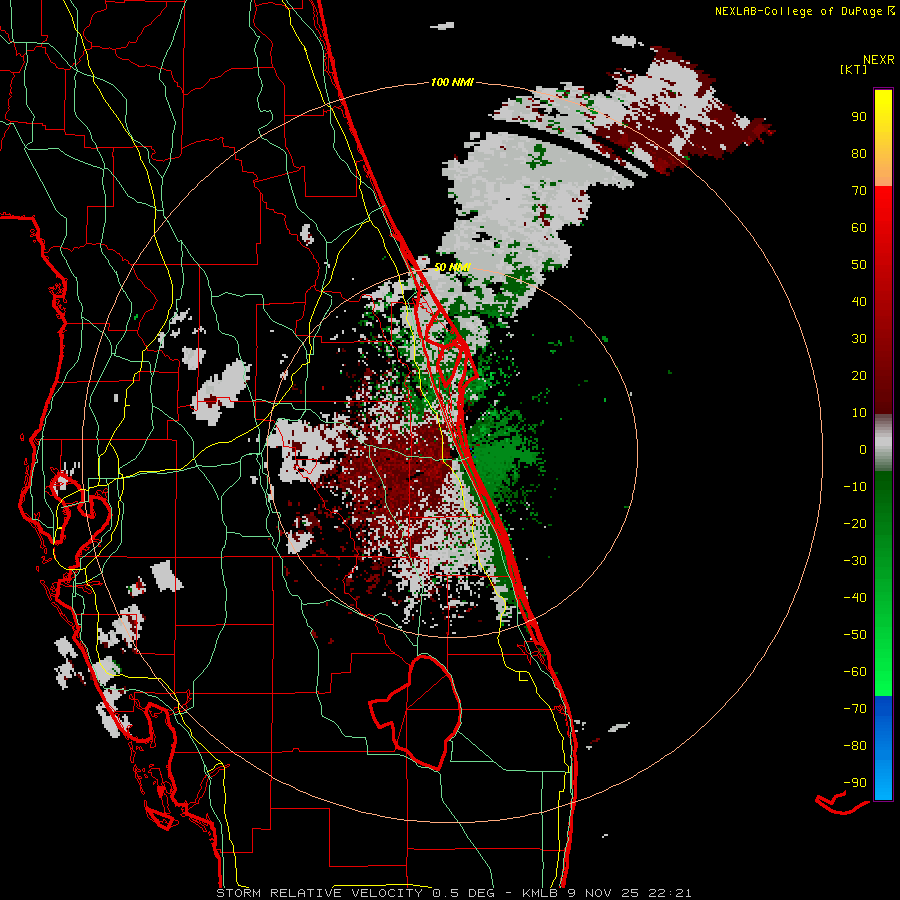Click the positive 30 knot scale value
The image size is (900, 900).
tap(859, 339)
